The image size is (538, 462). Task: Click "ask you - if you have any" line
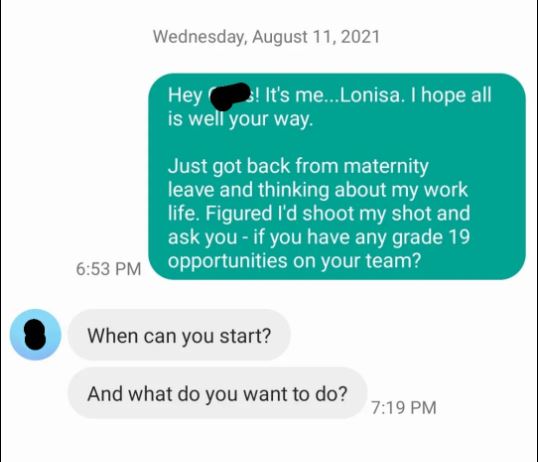pyautogui.click(x=277, y=237)
